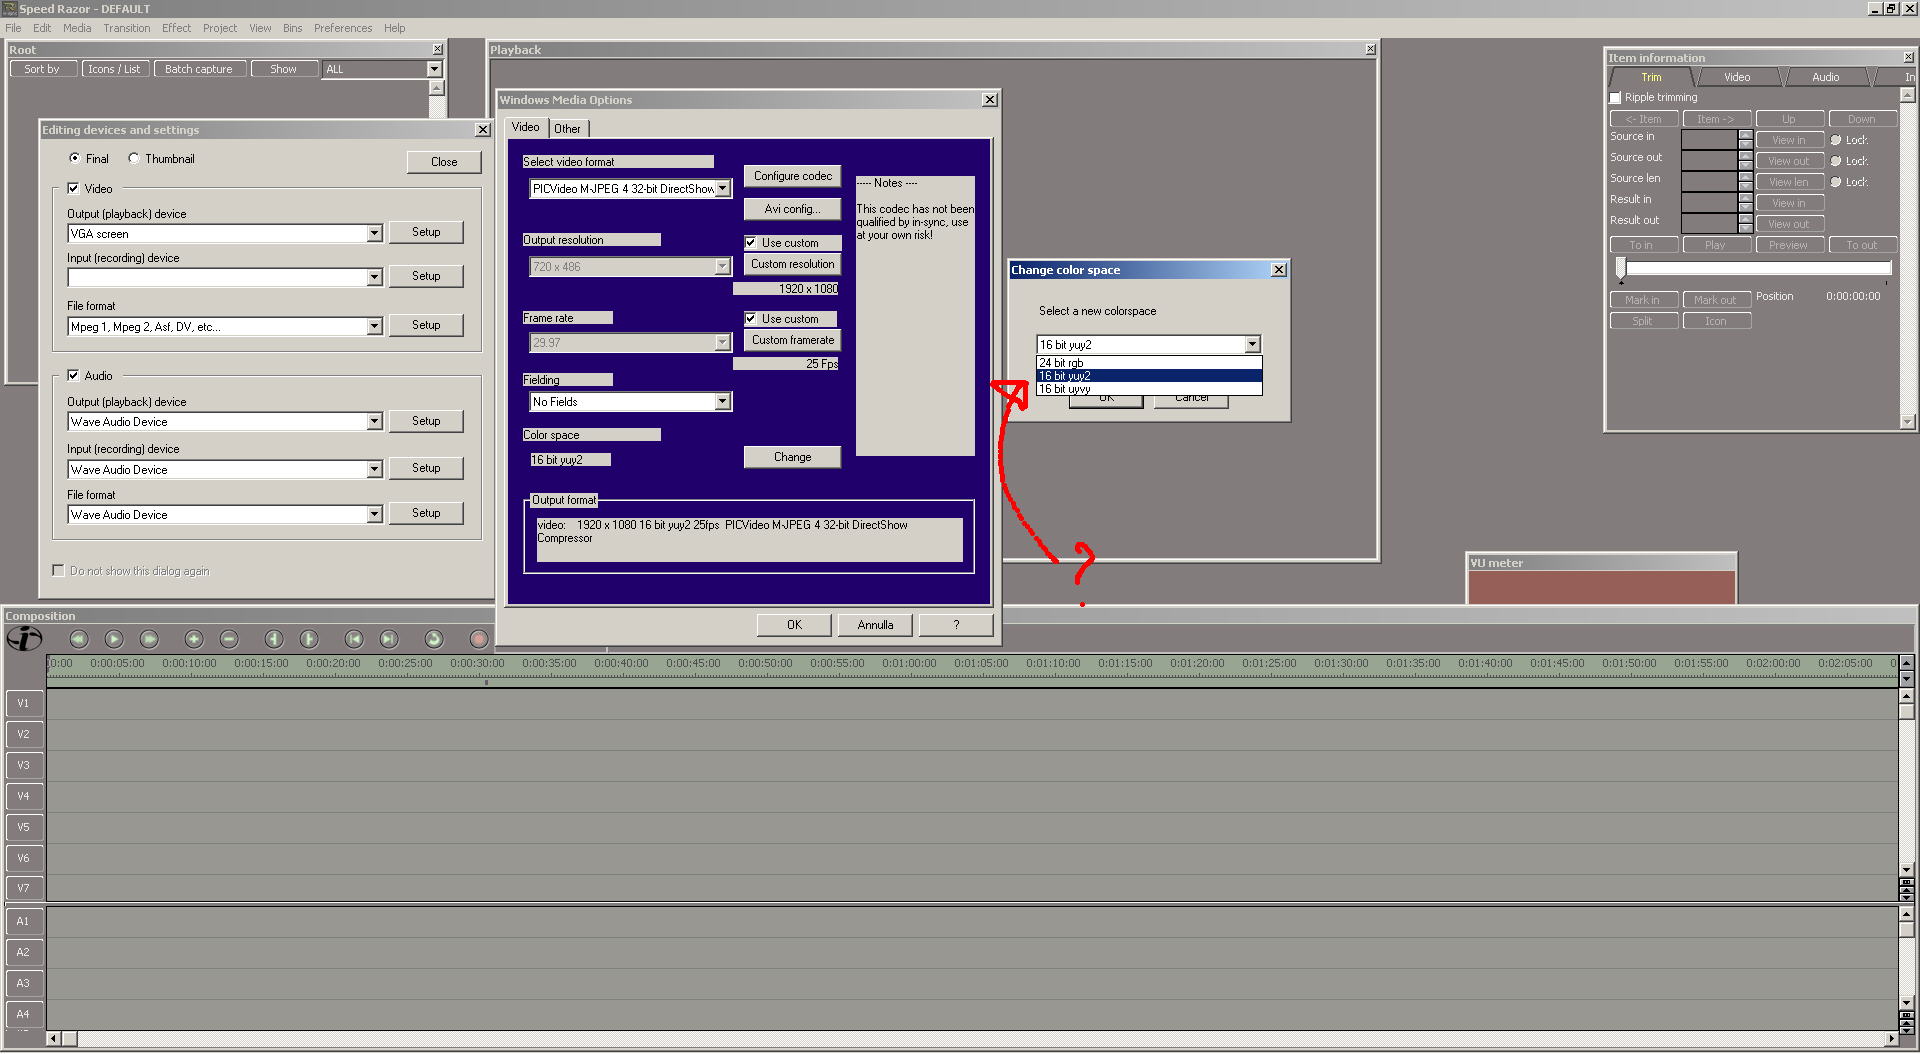The image size is (1920, 1054).
Task: Jump to start with the go-to-beginning icon
Action: [x=354, y=639]
